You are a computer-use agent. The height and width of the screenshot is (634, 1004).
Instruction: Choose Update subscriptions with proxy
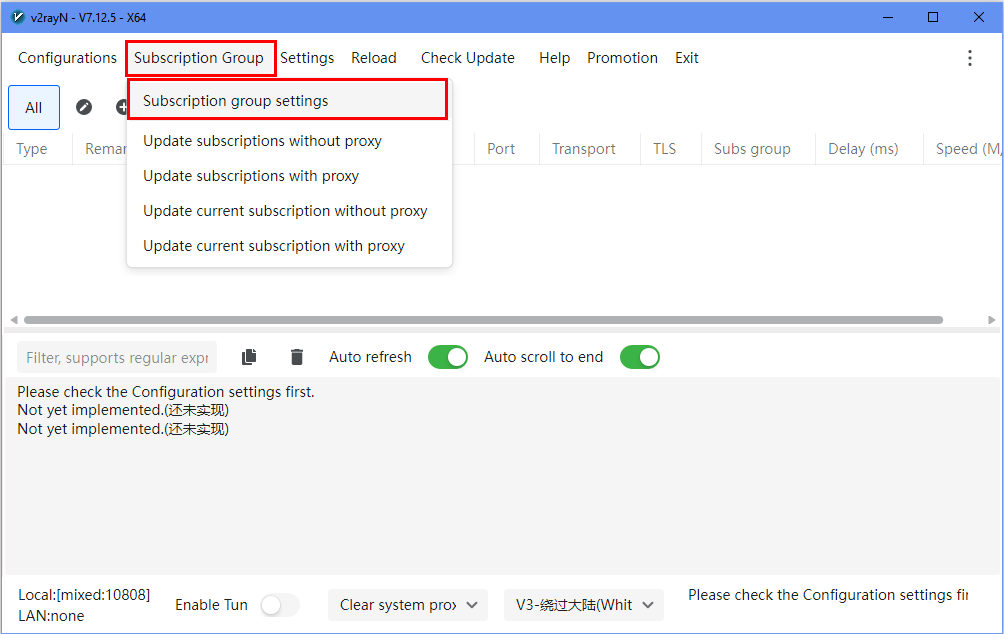251,176
